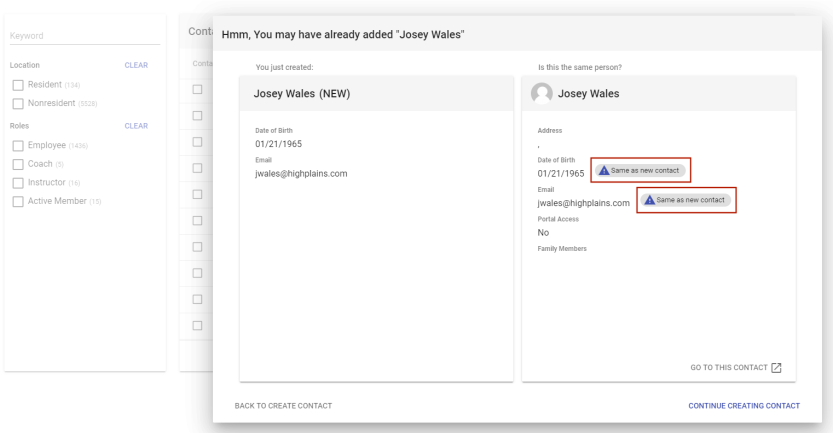This screenshot has width=833, height=433.
Task: Select the first contact row checkbox in list
Action: click(198, 90)
